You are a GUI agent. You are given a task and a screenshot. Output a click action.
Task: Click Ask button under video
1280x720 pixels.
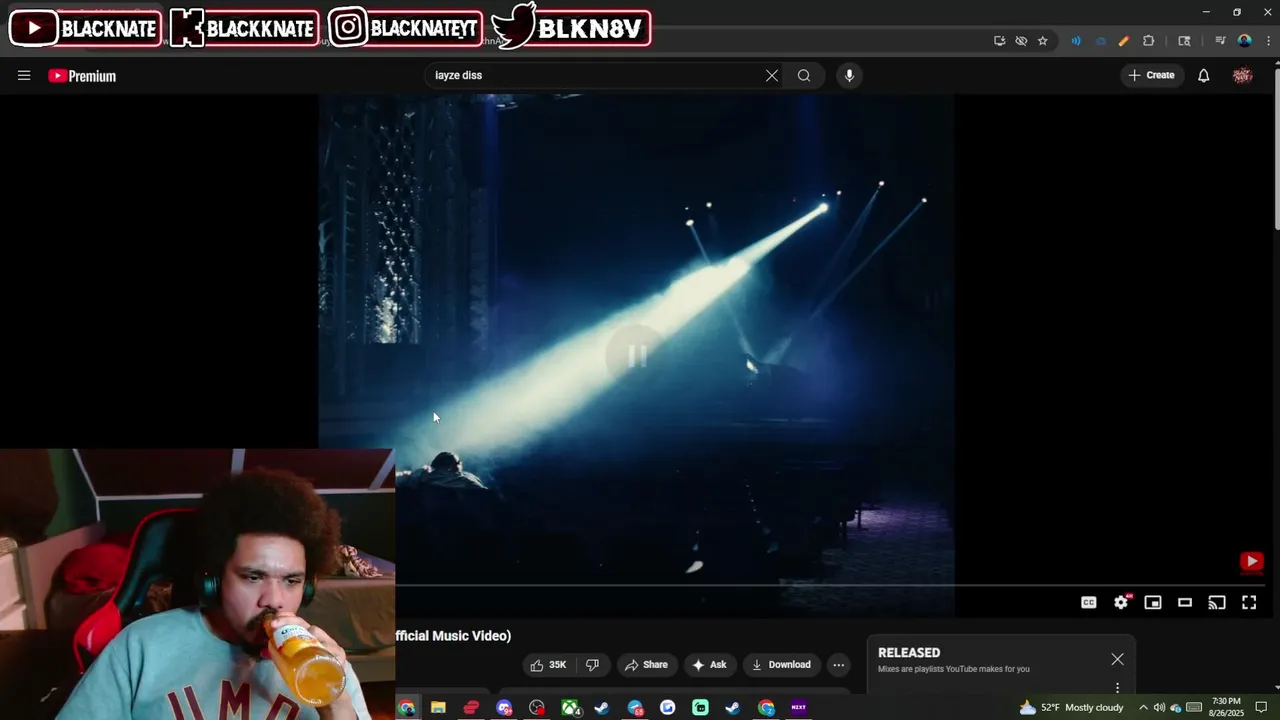[x=709, y=665]
